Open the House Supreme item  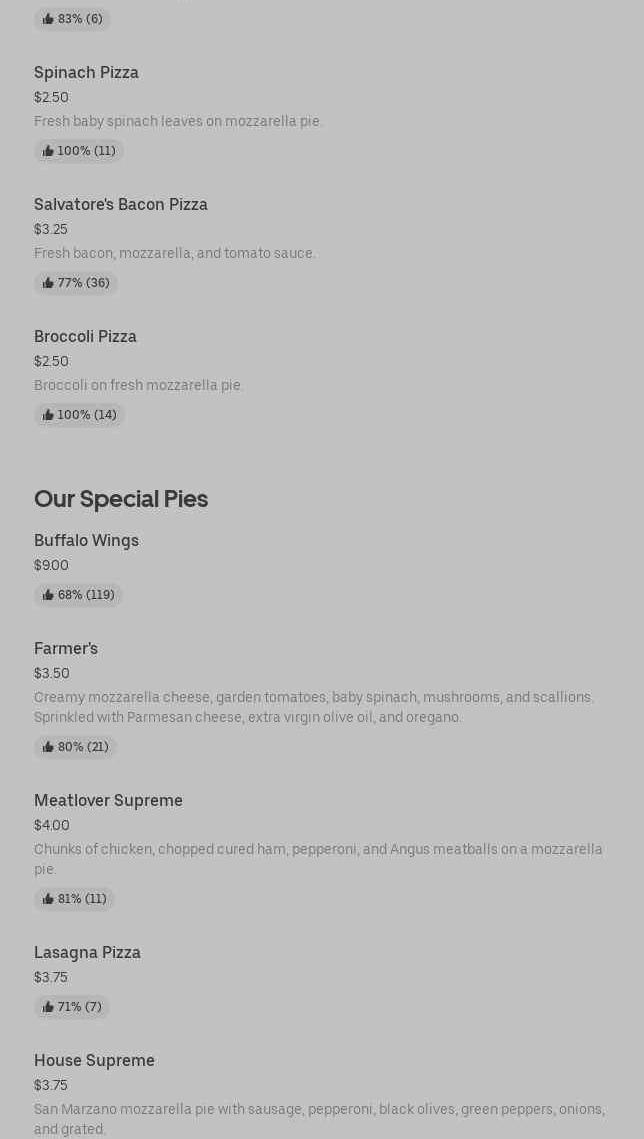pos(94,1061)
